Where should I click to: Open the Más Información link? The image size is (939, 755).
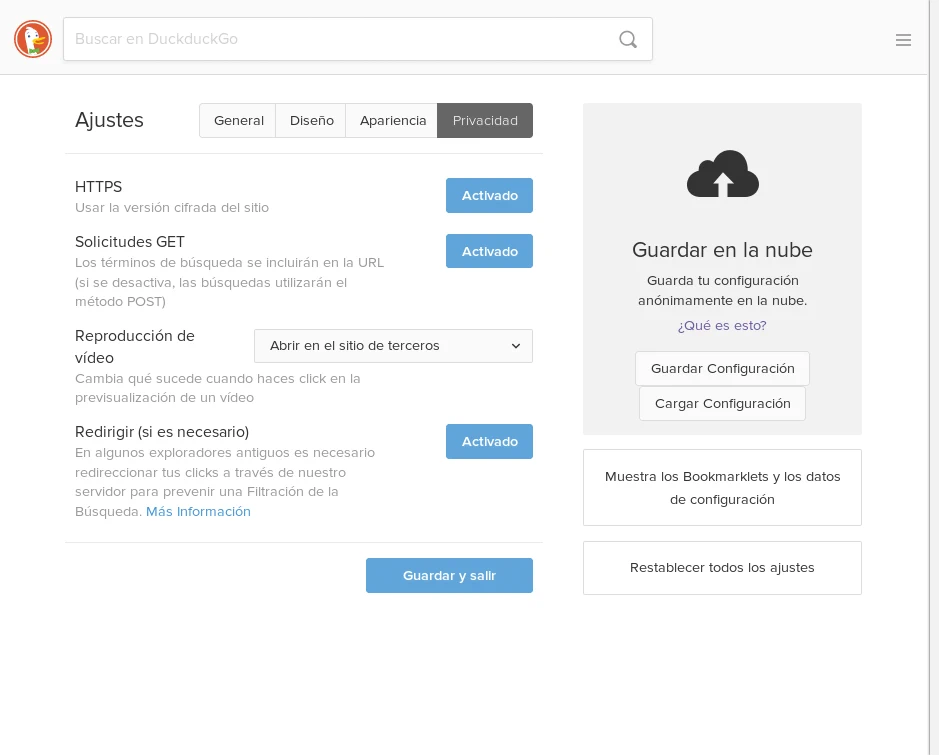point(198,511)
